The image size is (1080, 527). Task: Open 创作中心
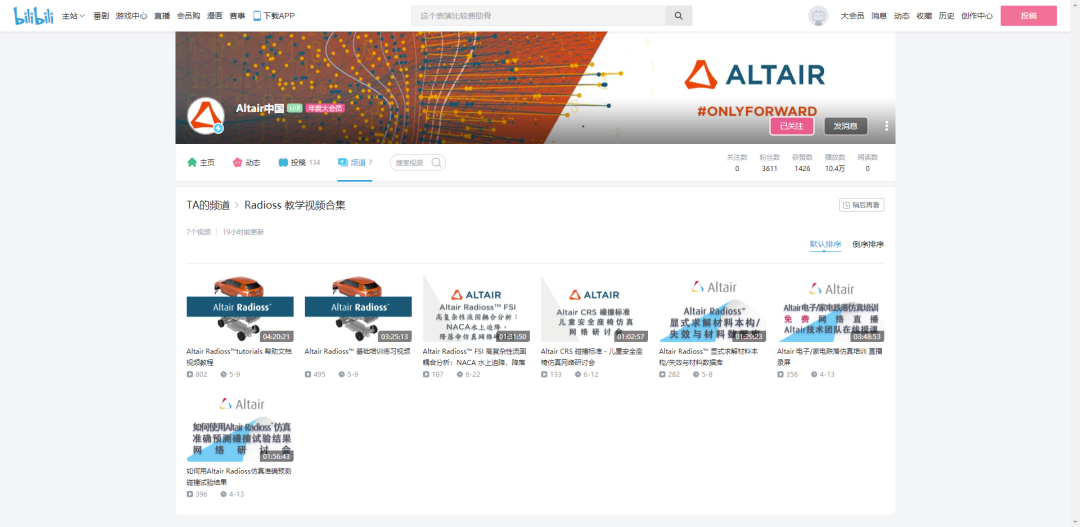pyautogui.click(x=977, y=16)
